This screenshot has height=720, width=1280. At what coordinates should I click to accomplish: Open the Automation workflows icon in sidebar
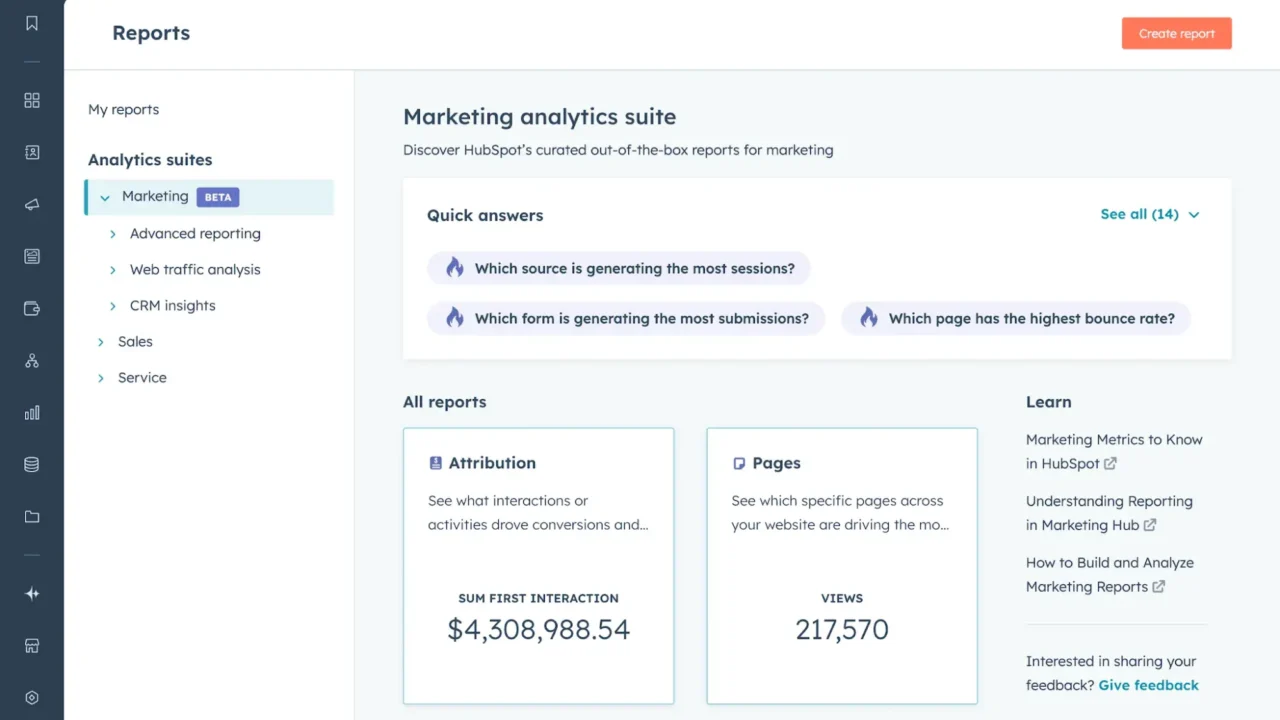tap(32, 360)
